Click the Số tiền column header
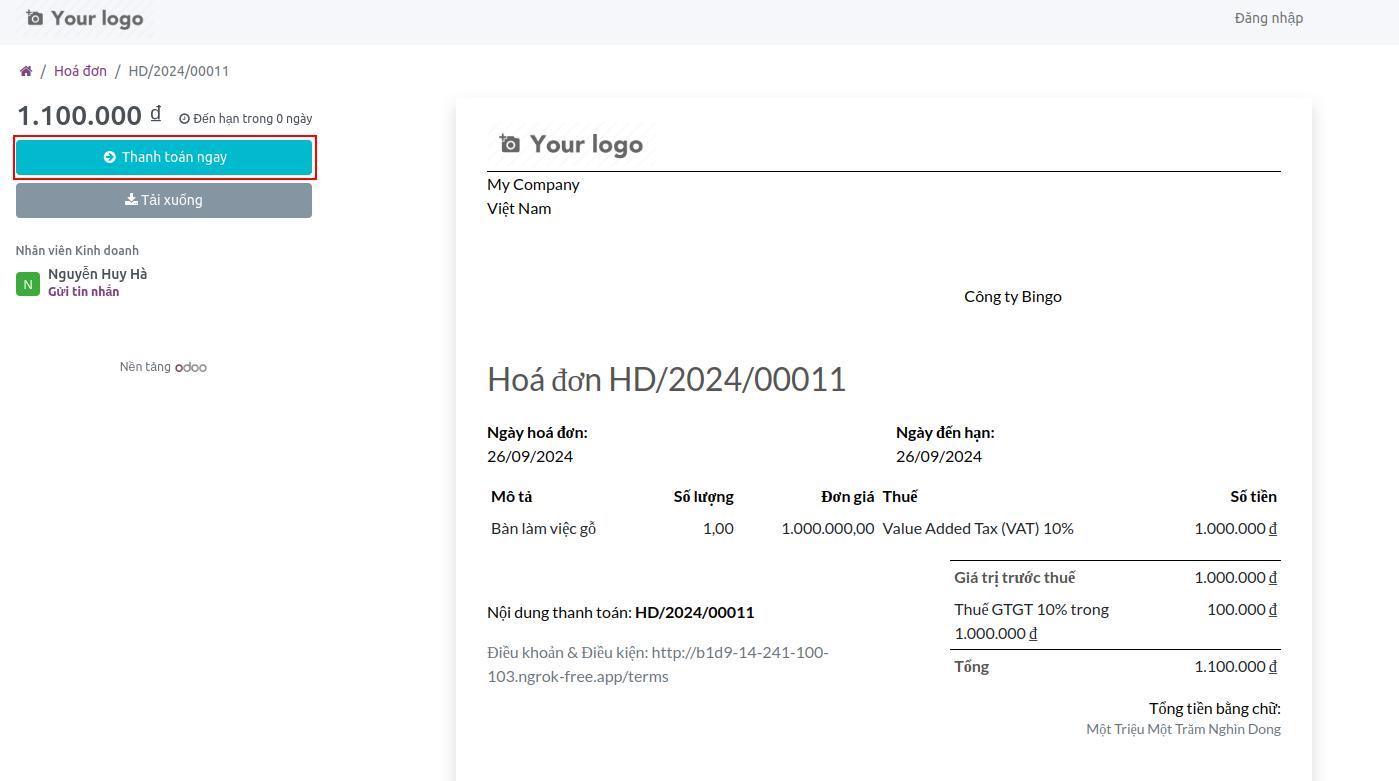1399x781 pixels. 1253,496
